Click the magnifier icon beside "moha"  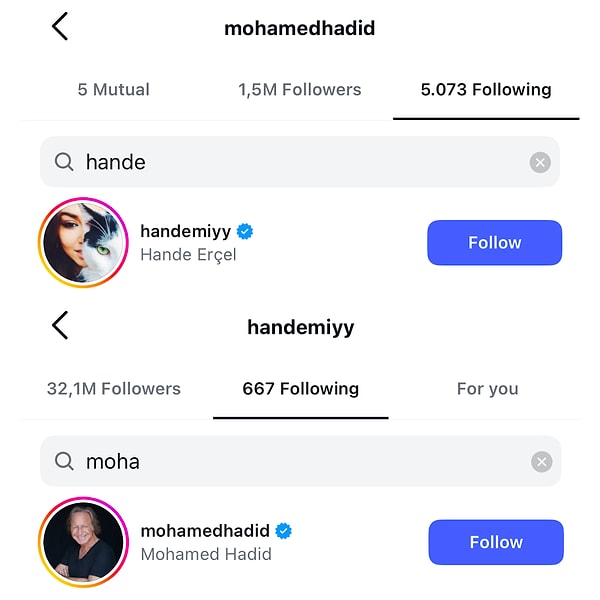pos(64,461)
